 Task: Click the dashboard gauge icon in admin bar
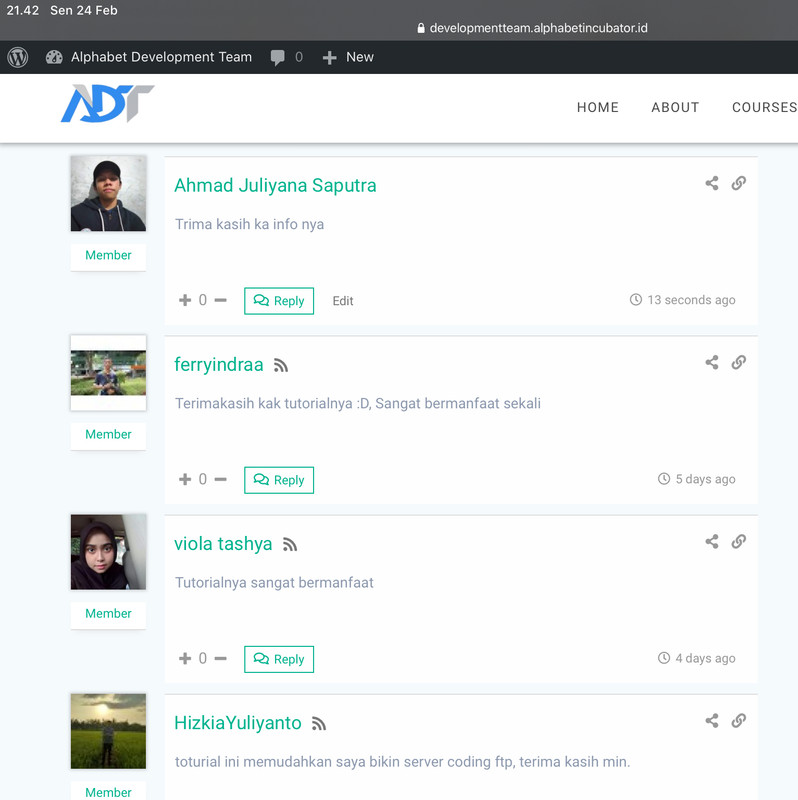tap(54, 57)
